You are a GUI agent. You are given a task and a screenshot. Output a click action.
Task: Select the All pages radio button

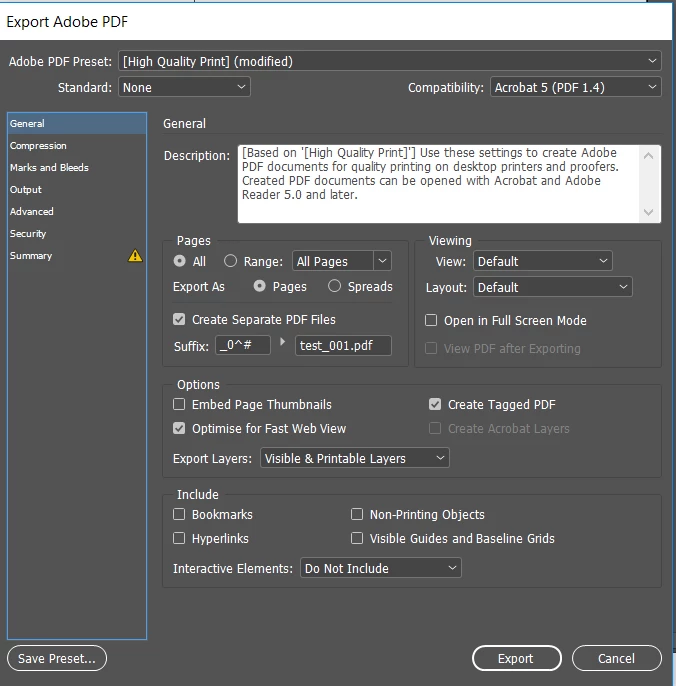[179, 261]
